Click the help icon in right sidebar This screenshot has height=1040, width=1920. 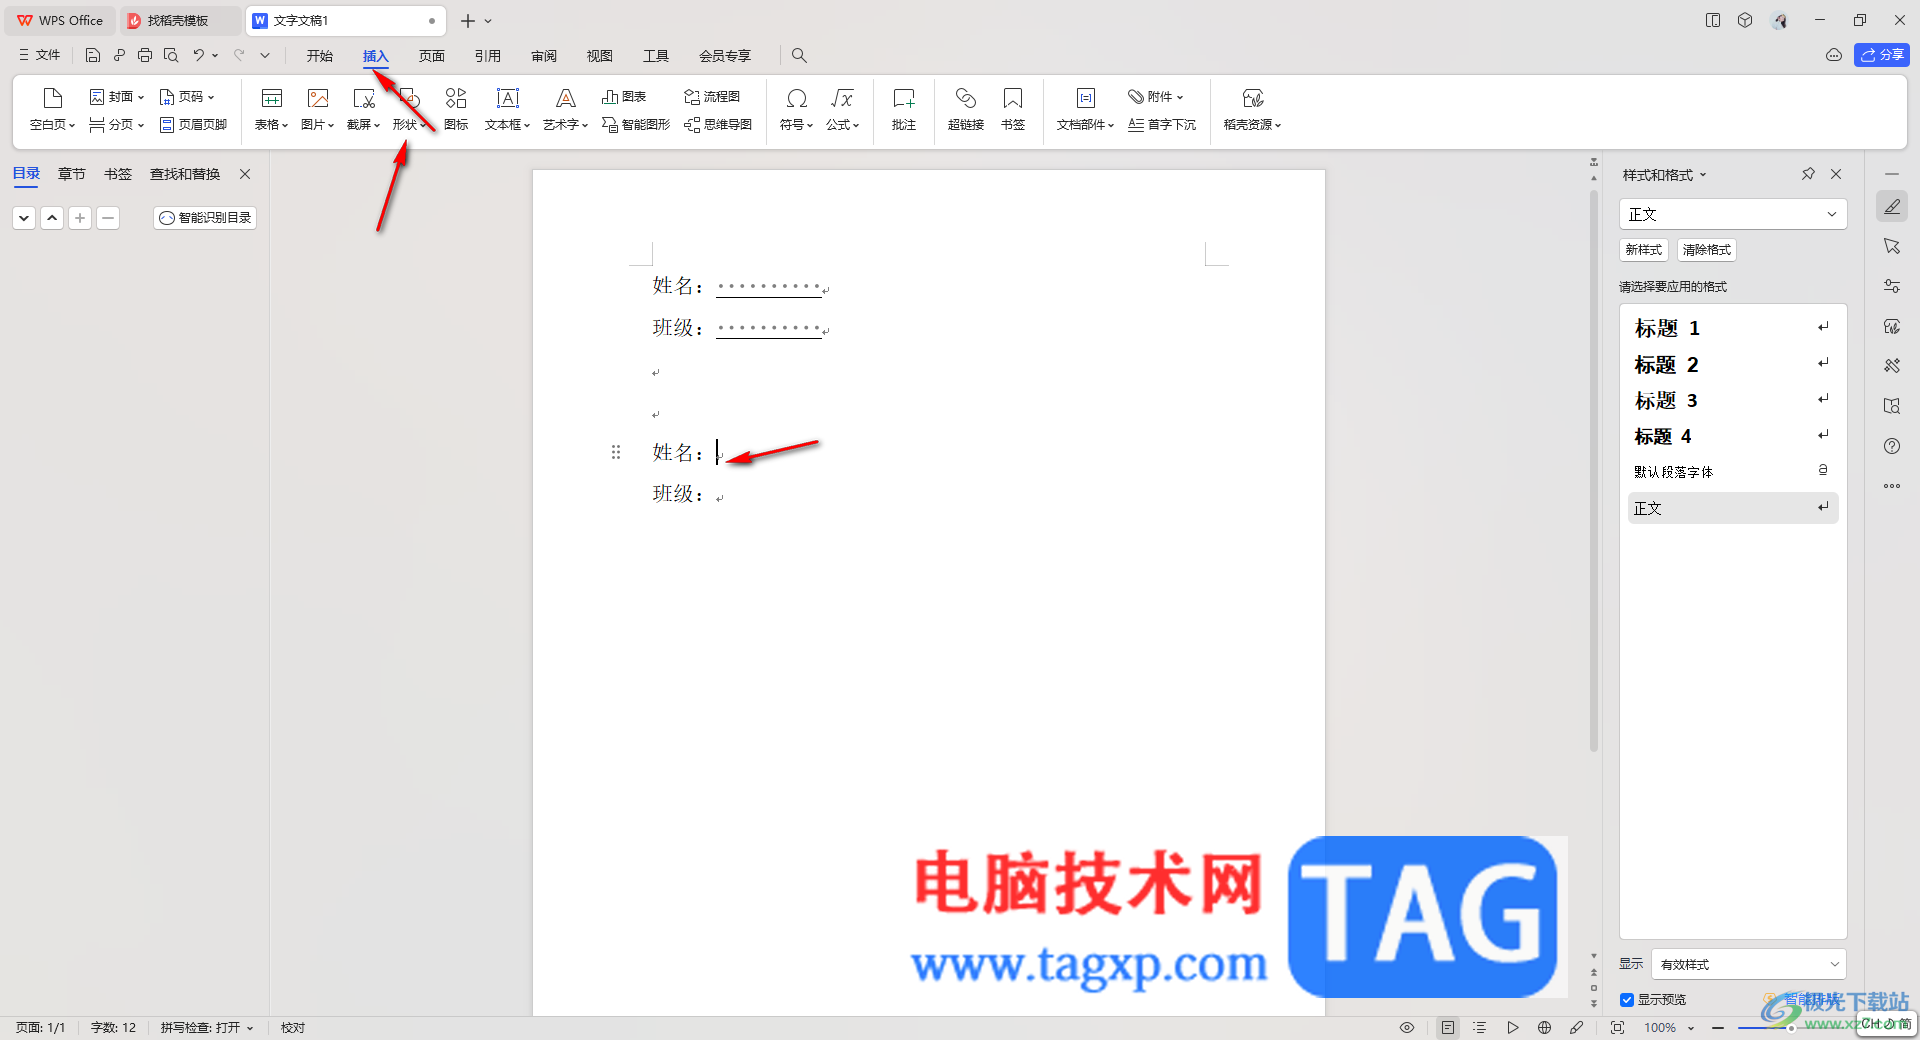click(1892, 446)
